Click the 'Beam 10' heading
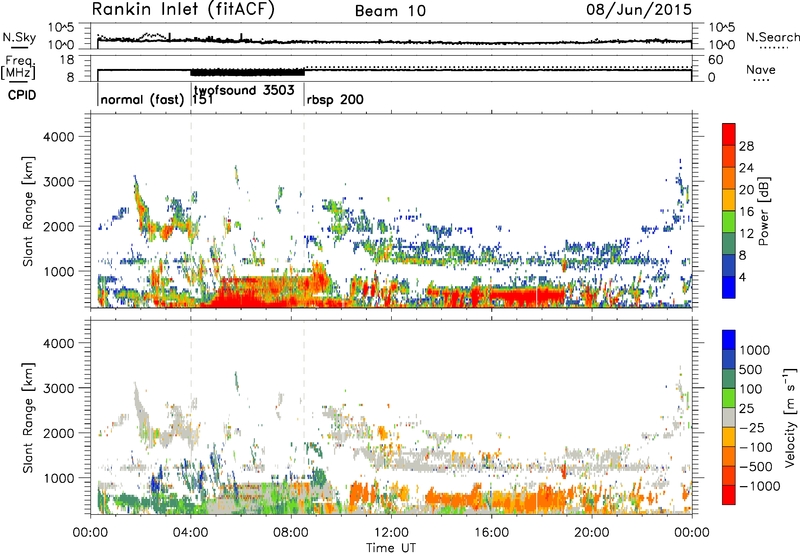This screenshot has width=800, height=554. 390,11
